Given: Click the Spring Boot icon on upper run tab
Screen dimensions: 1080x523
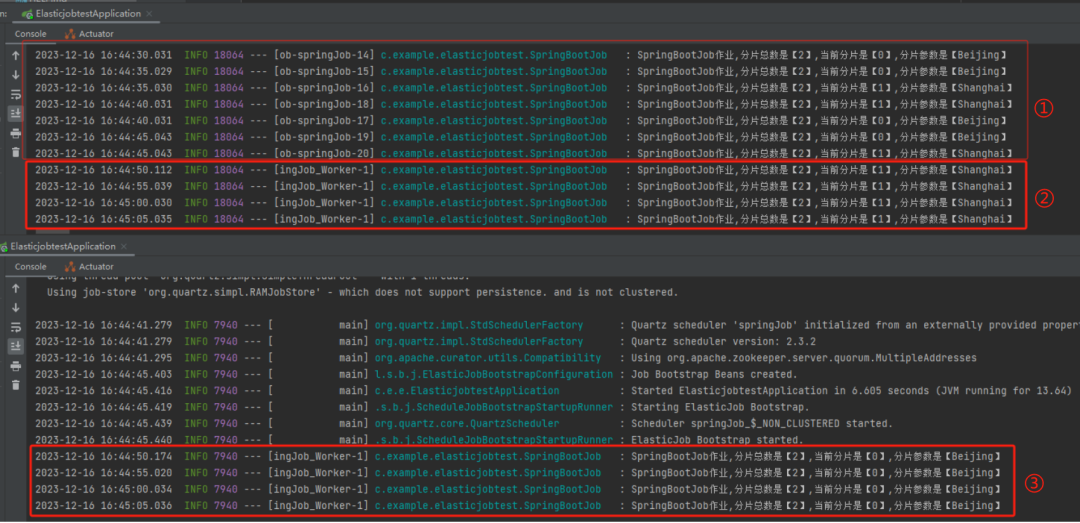Looking at the screenshot, I should pos(26,14).
